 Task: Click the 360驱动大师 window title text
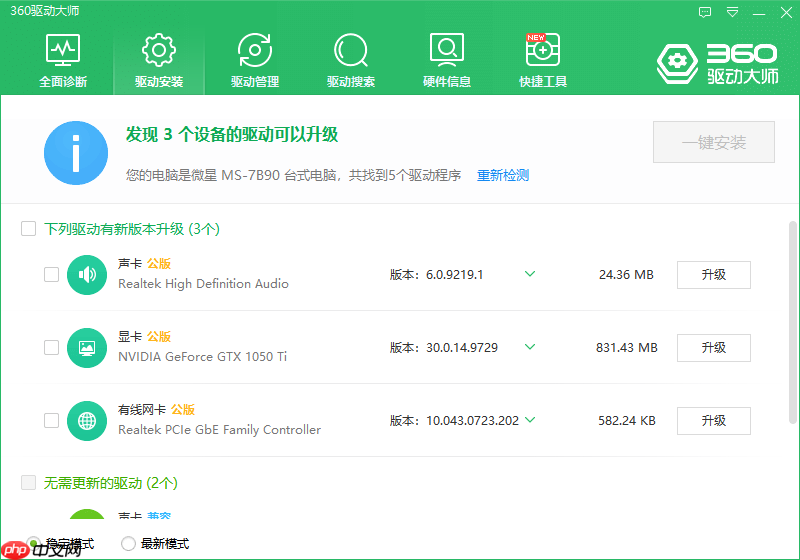45,11
